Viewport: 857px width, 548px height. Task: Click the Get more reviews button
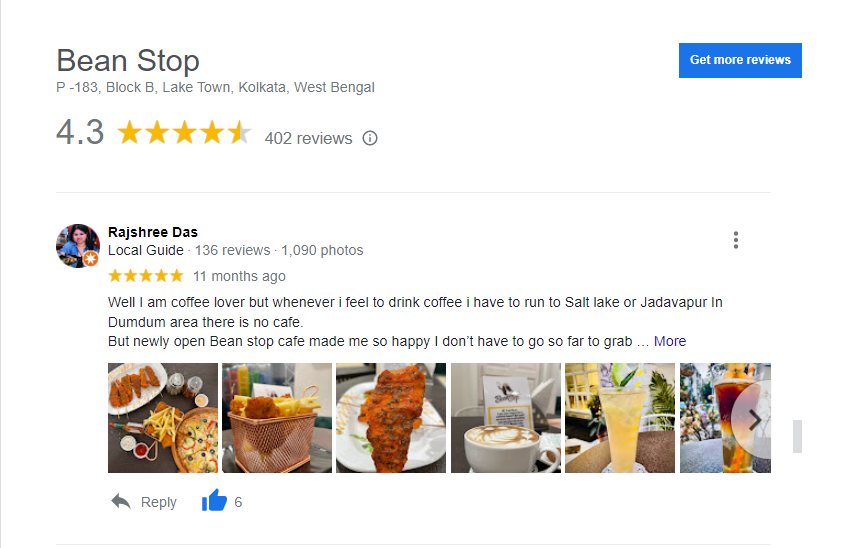(x=740, y=60)
